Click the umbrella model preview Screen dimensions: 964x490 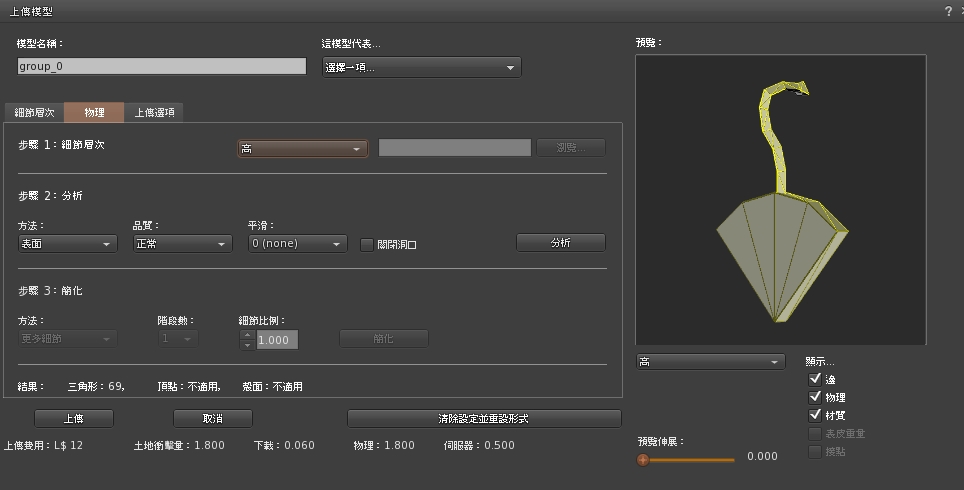click(x=781, y=200)
